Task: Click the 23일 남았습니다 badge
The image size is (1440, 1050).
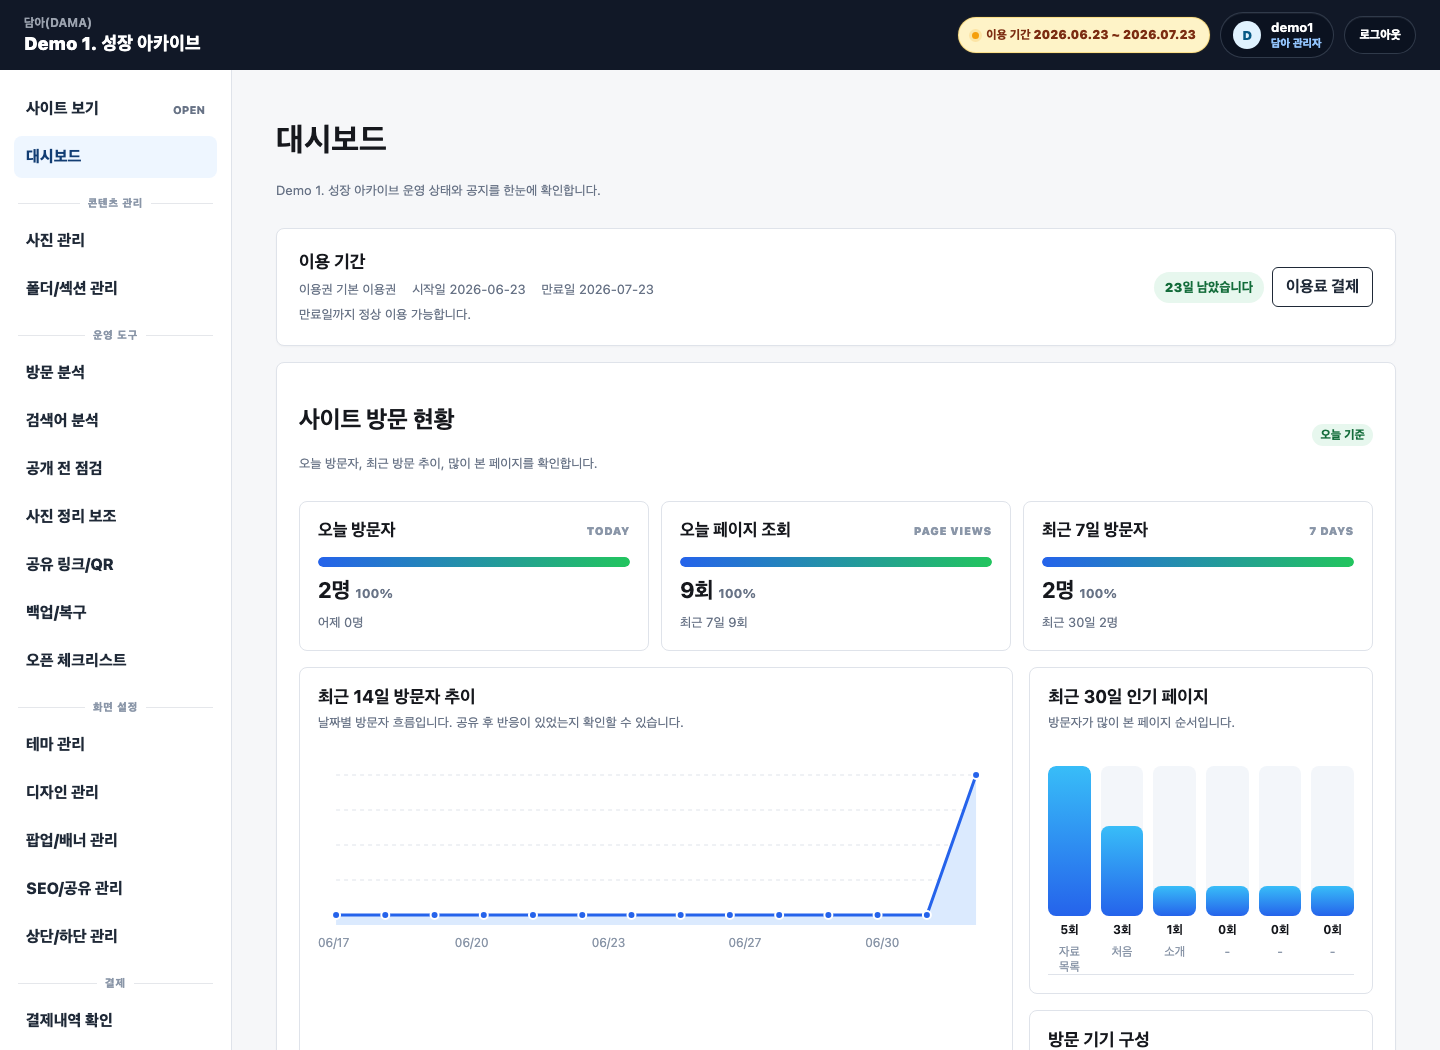Action: pos(1208,287)
